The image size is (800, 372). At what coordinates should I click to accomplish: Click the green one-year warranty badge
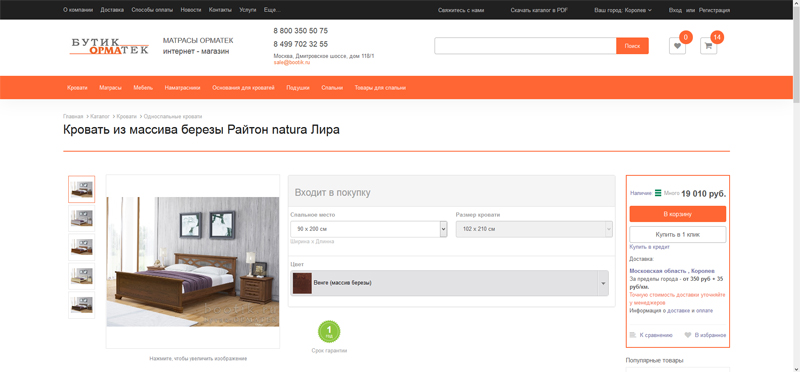(x=329, y=332)
